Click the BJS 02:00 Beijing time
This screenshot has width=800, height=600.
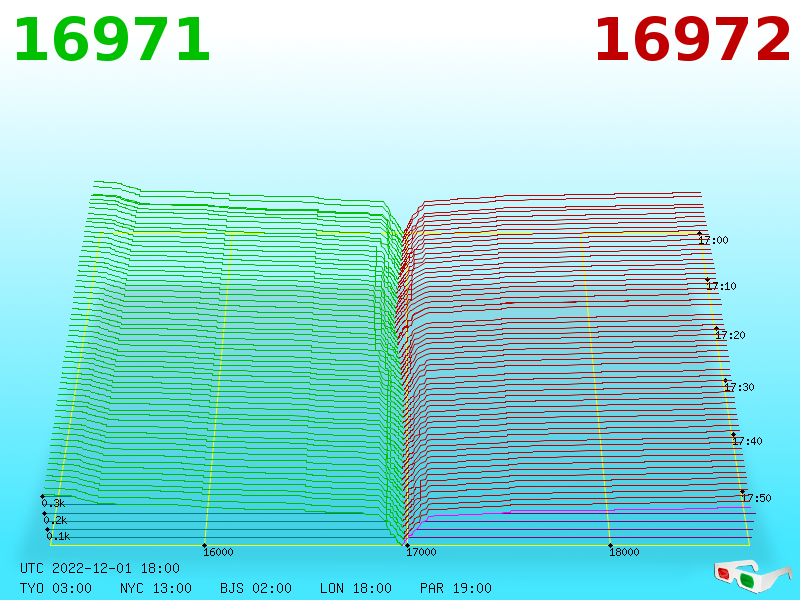256,588
